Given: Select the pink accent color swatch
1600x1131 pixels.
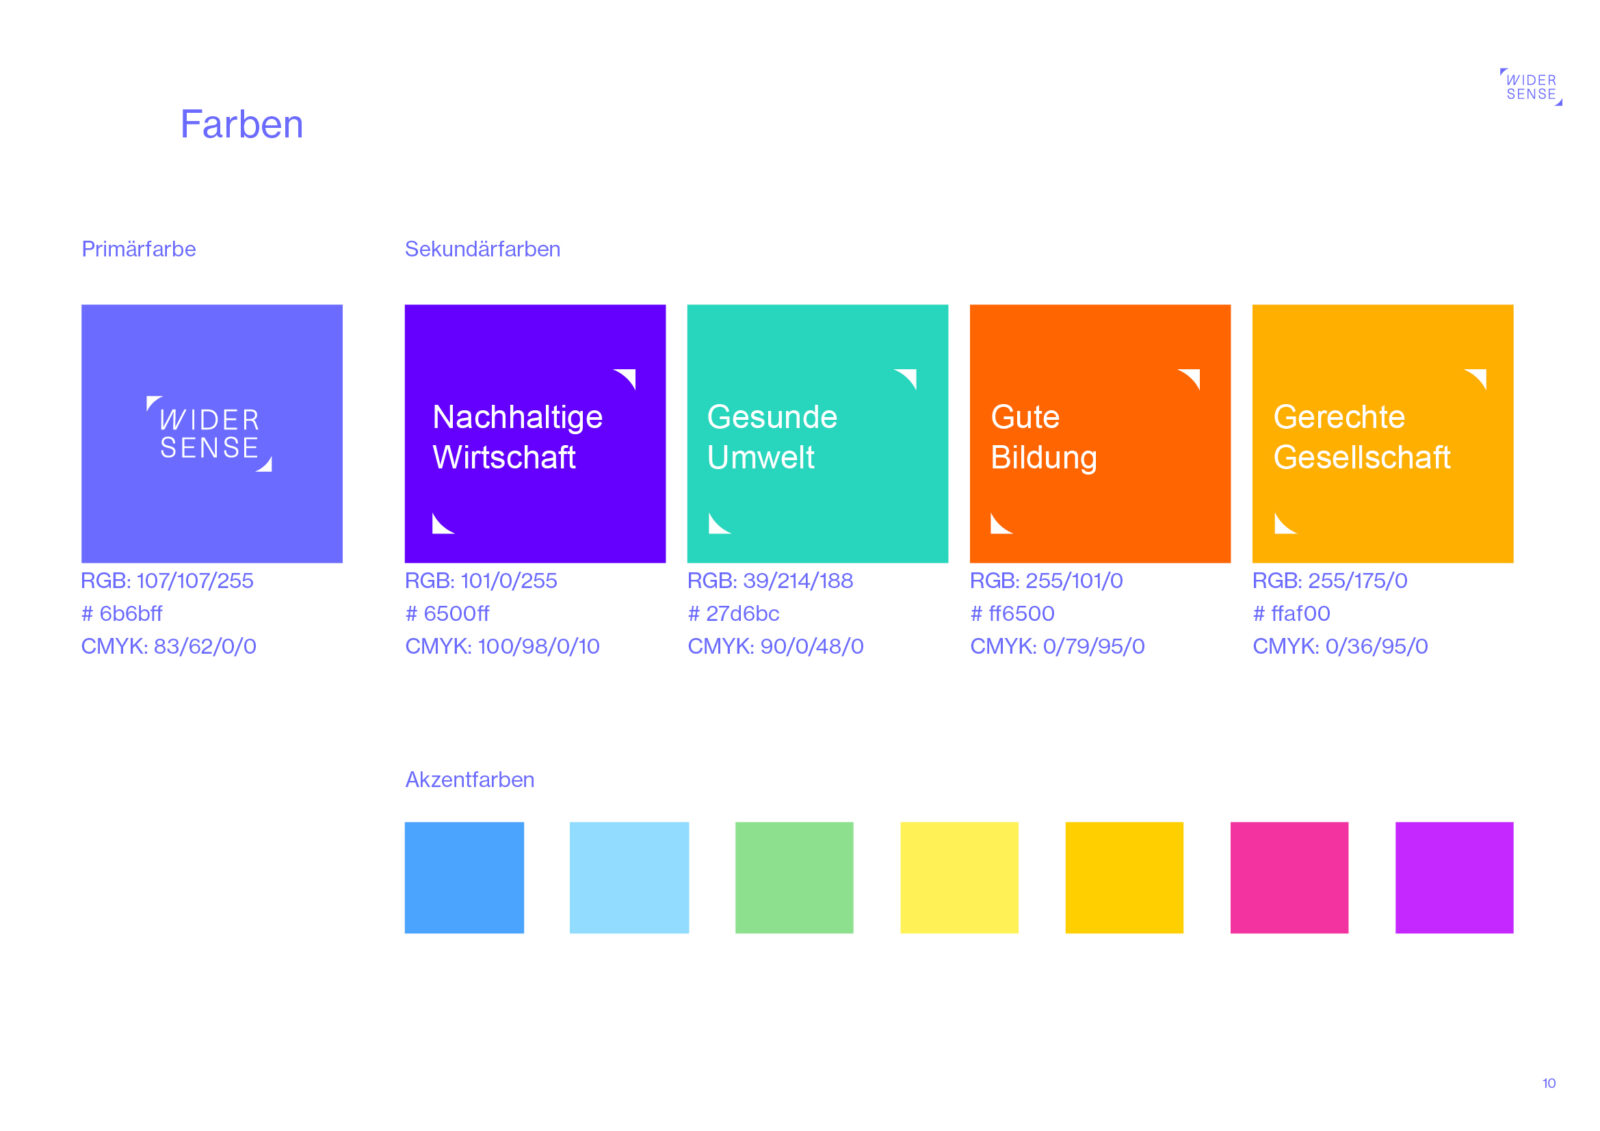Looking at the screenshot, I should [1289, 877].
